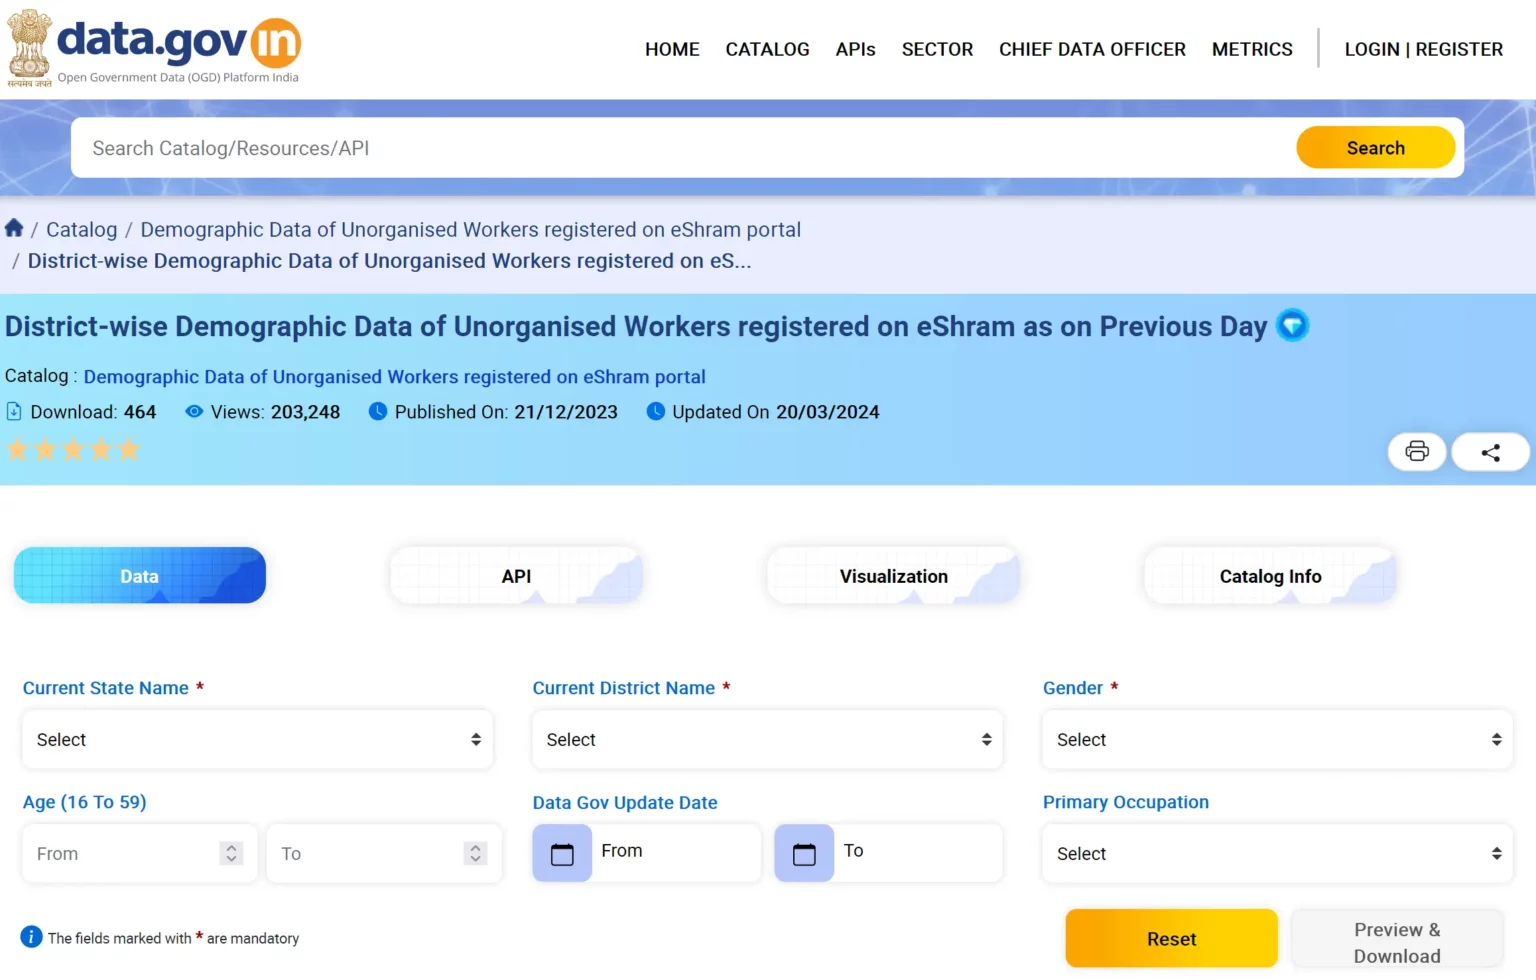Image resolution: width=1536 pixels, height=980 pixels.
Task: Click the clock icon beside Published On
Action: coord(378,411)
